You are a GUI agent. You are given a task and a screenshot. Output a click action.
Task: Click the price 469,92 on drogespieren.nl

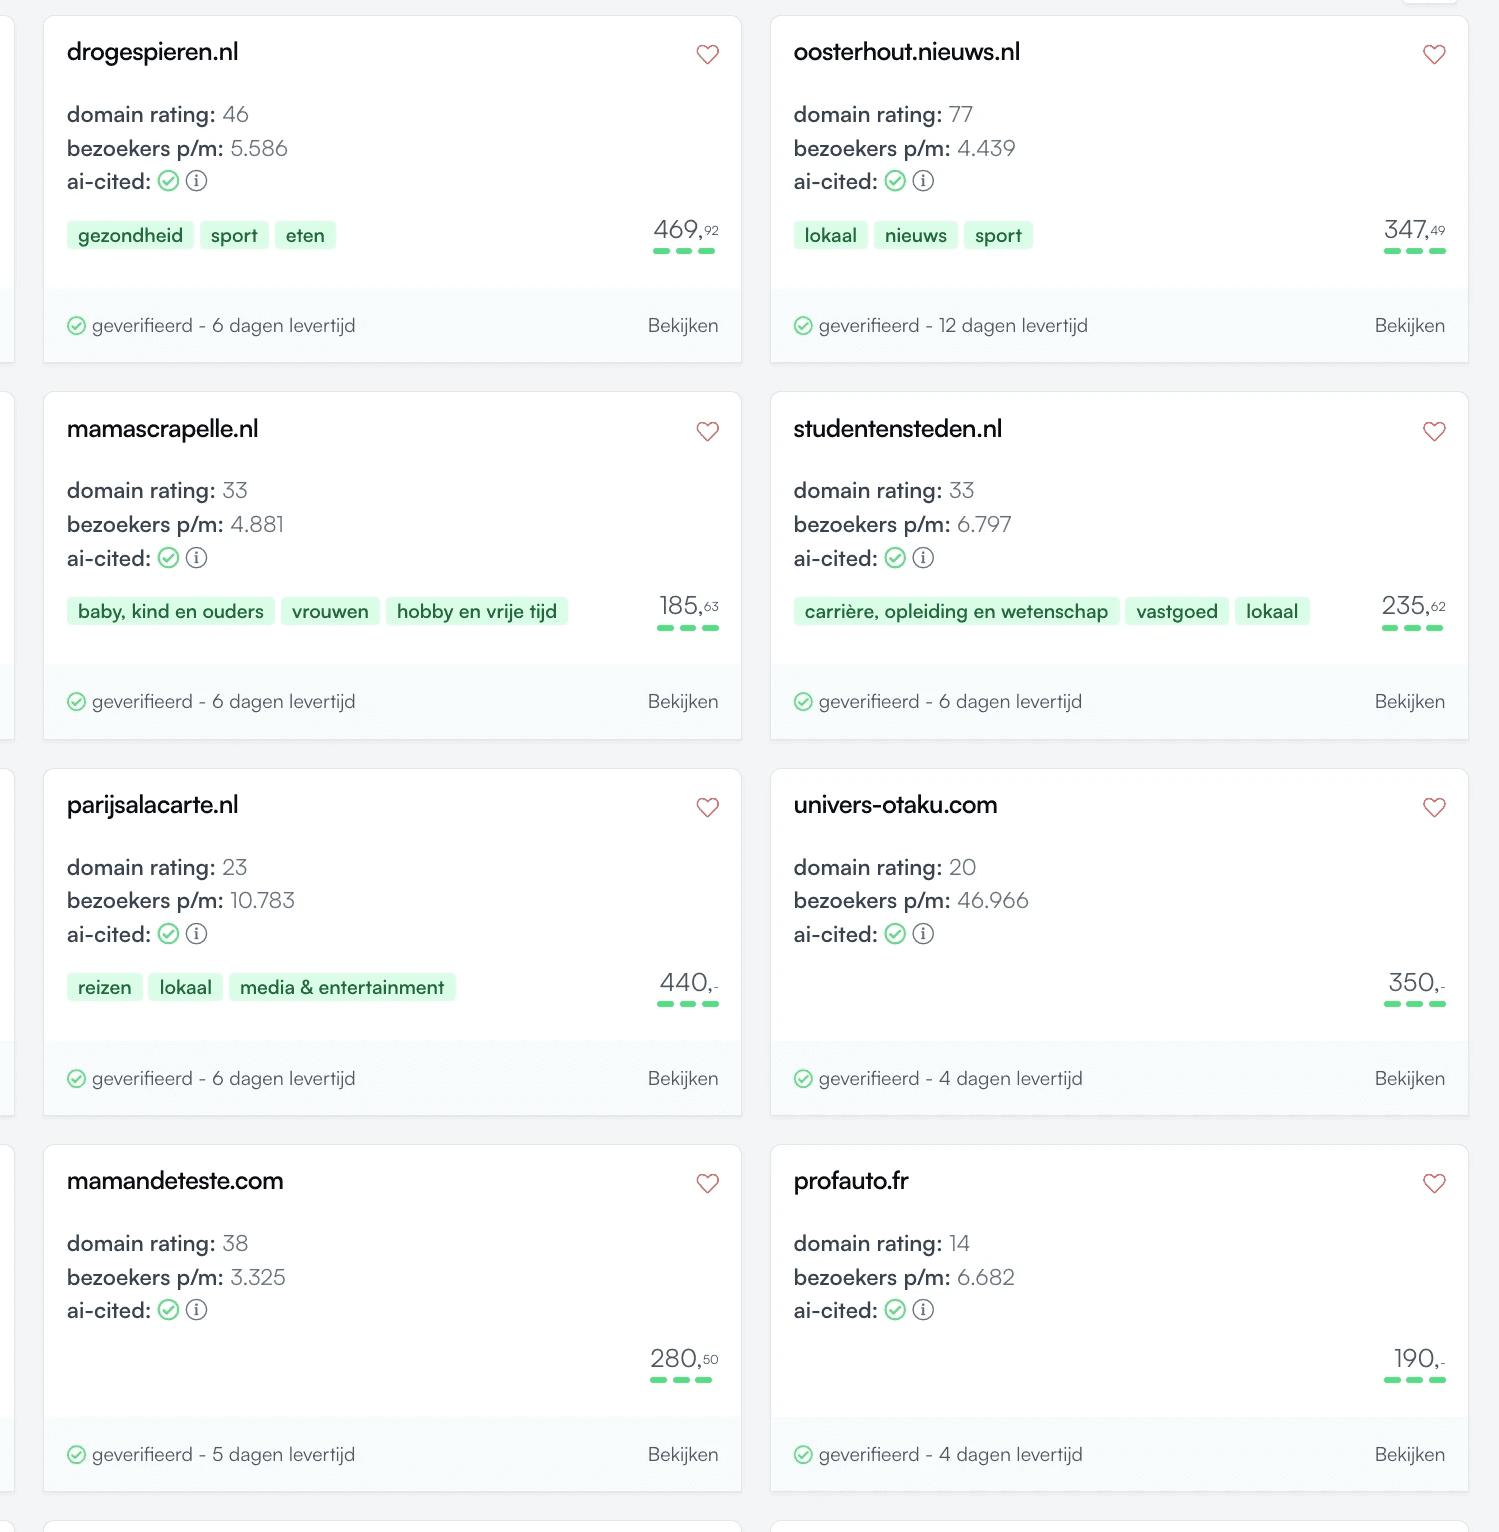point(685,230)
